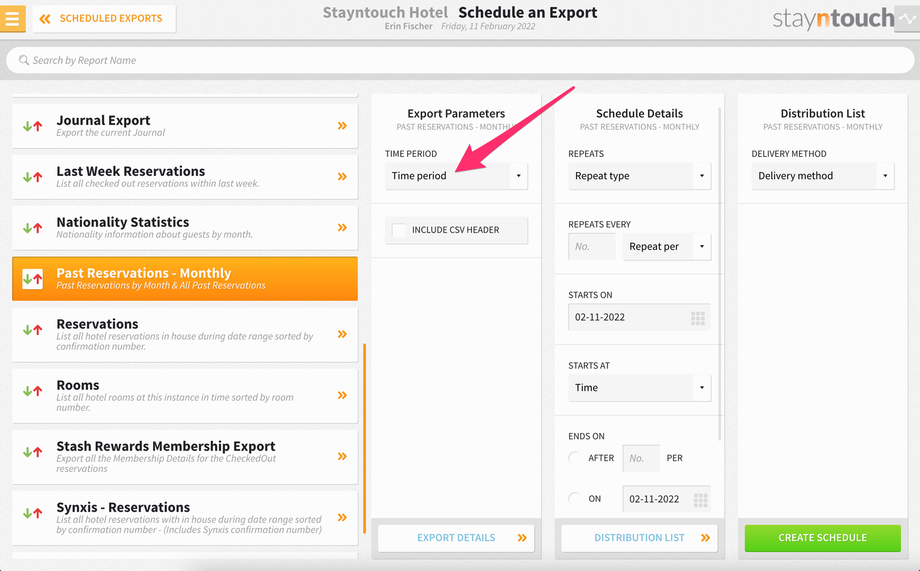Click the Journal Export arrows icon

coord(32,126)
